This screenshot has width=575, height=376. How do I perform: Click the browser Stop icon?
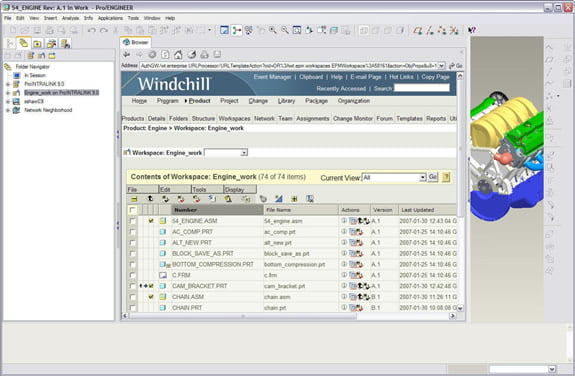152,55
